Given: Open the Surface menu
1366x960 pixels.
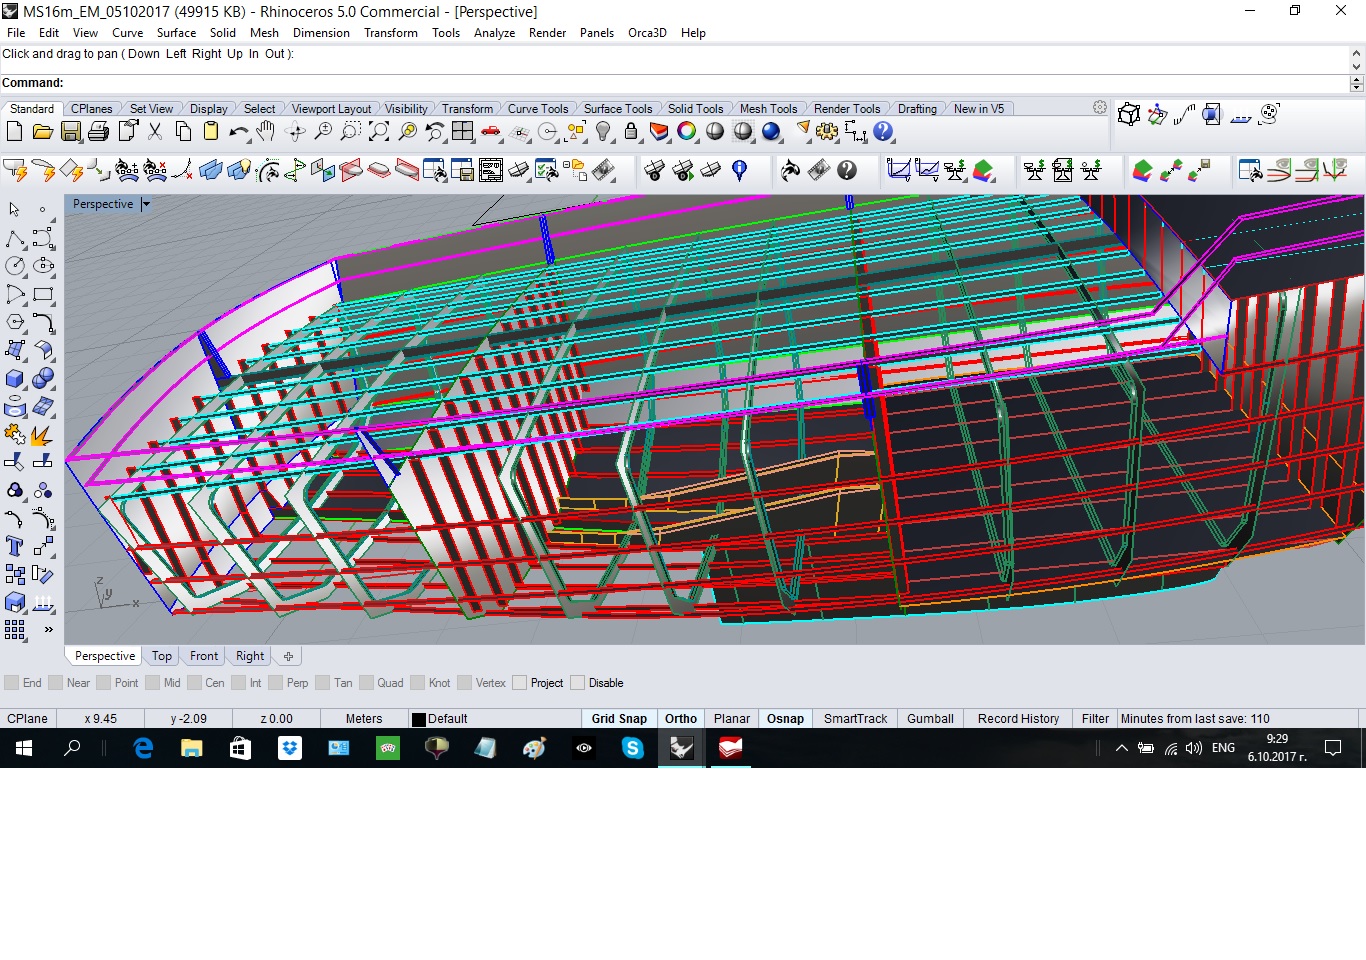Looking at the screenshot, I should tap(176, 33).
